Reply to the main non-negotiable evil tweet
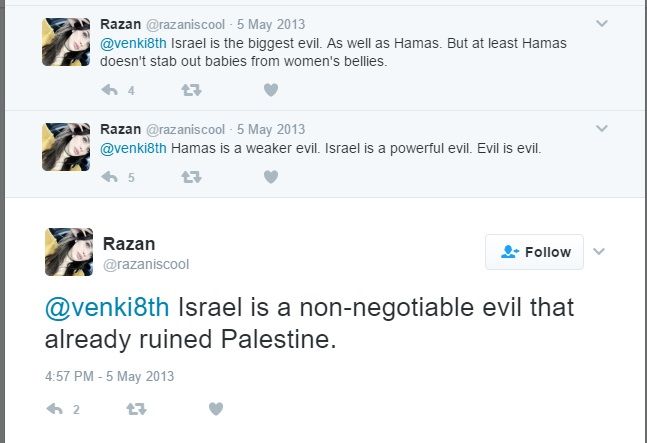The width and height of the screenshot is (647, 443). (55, 409)
